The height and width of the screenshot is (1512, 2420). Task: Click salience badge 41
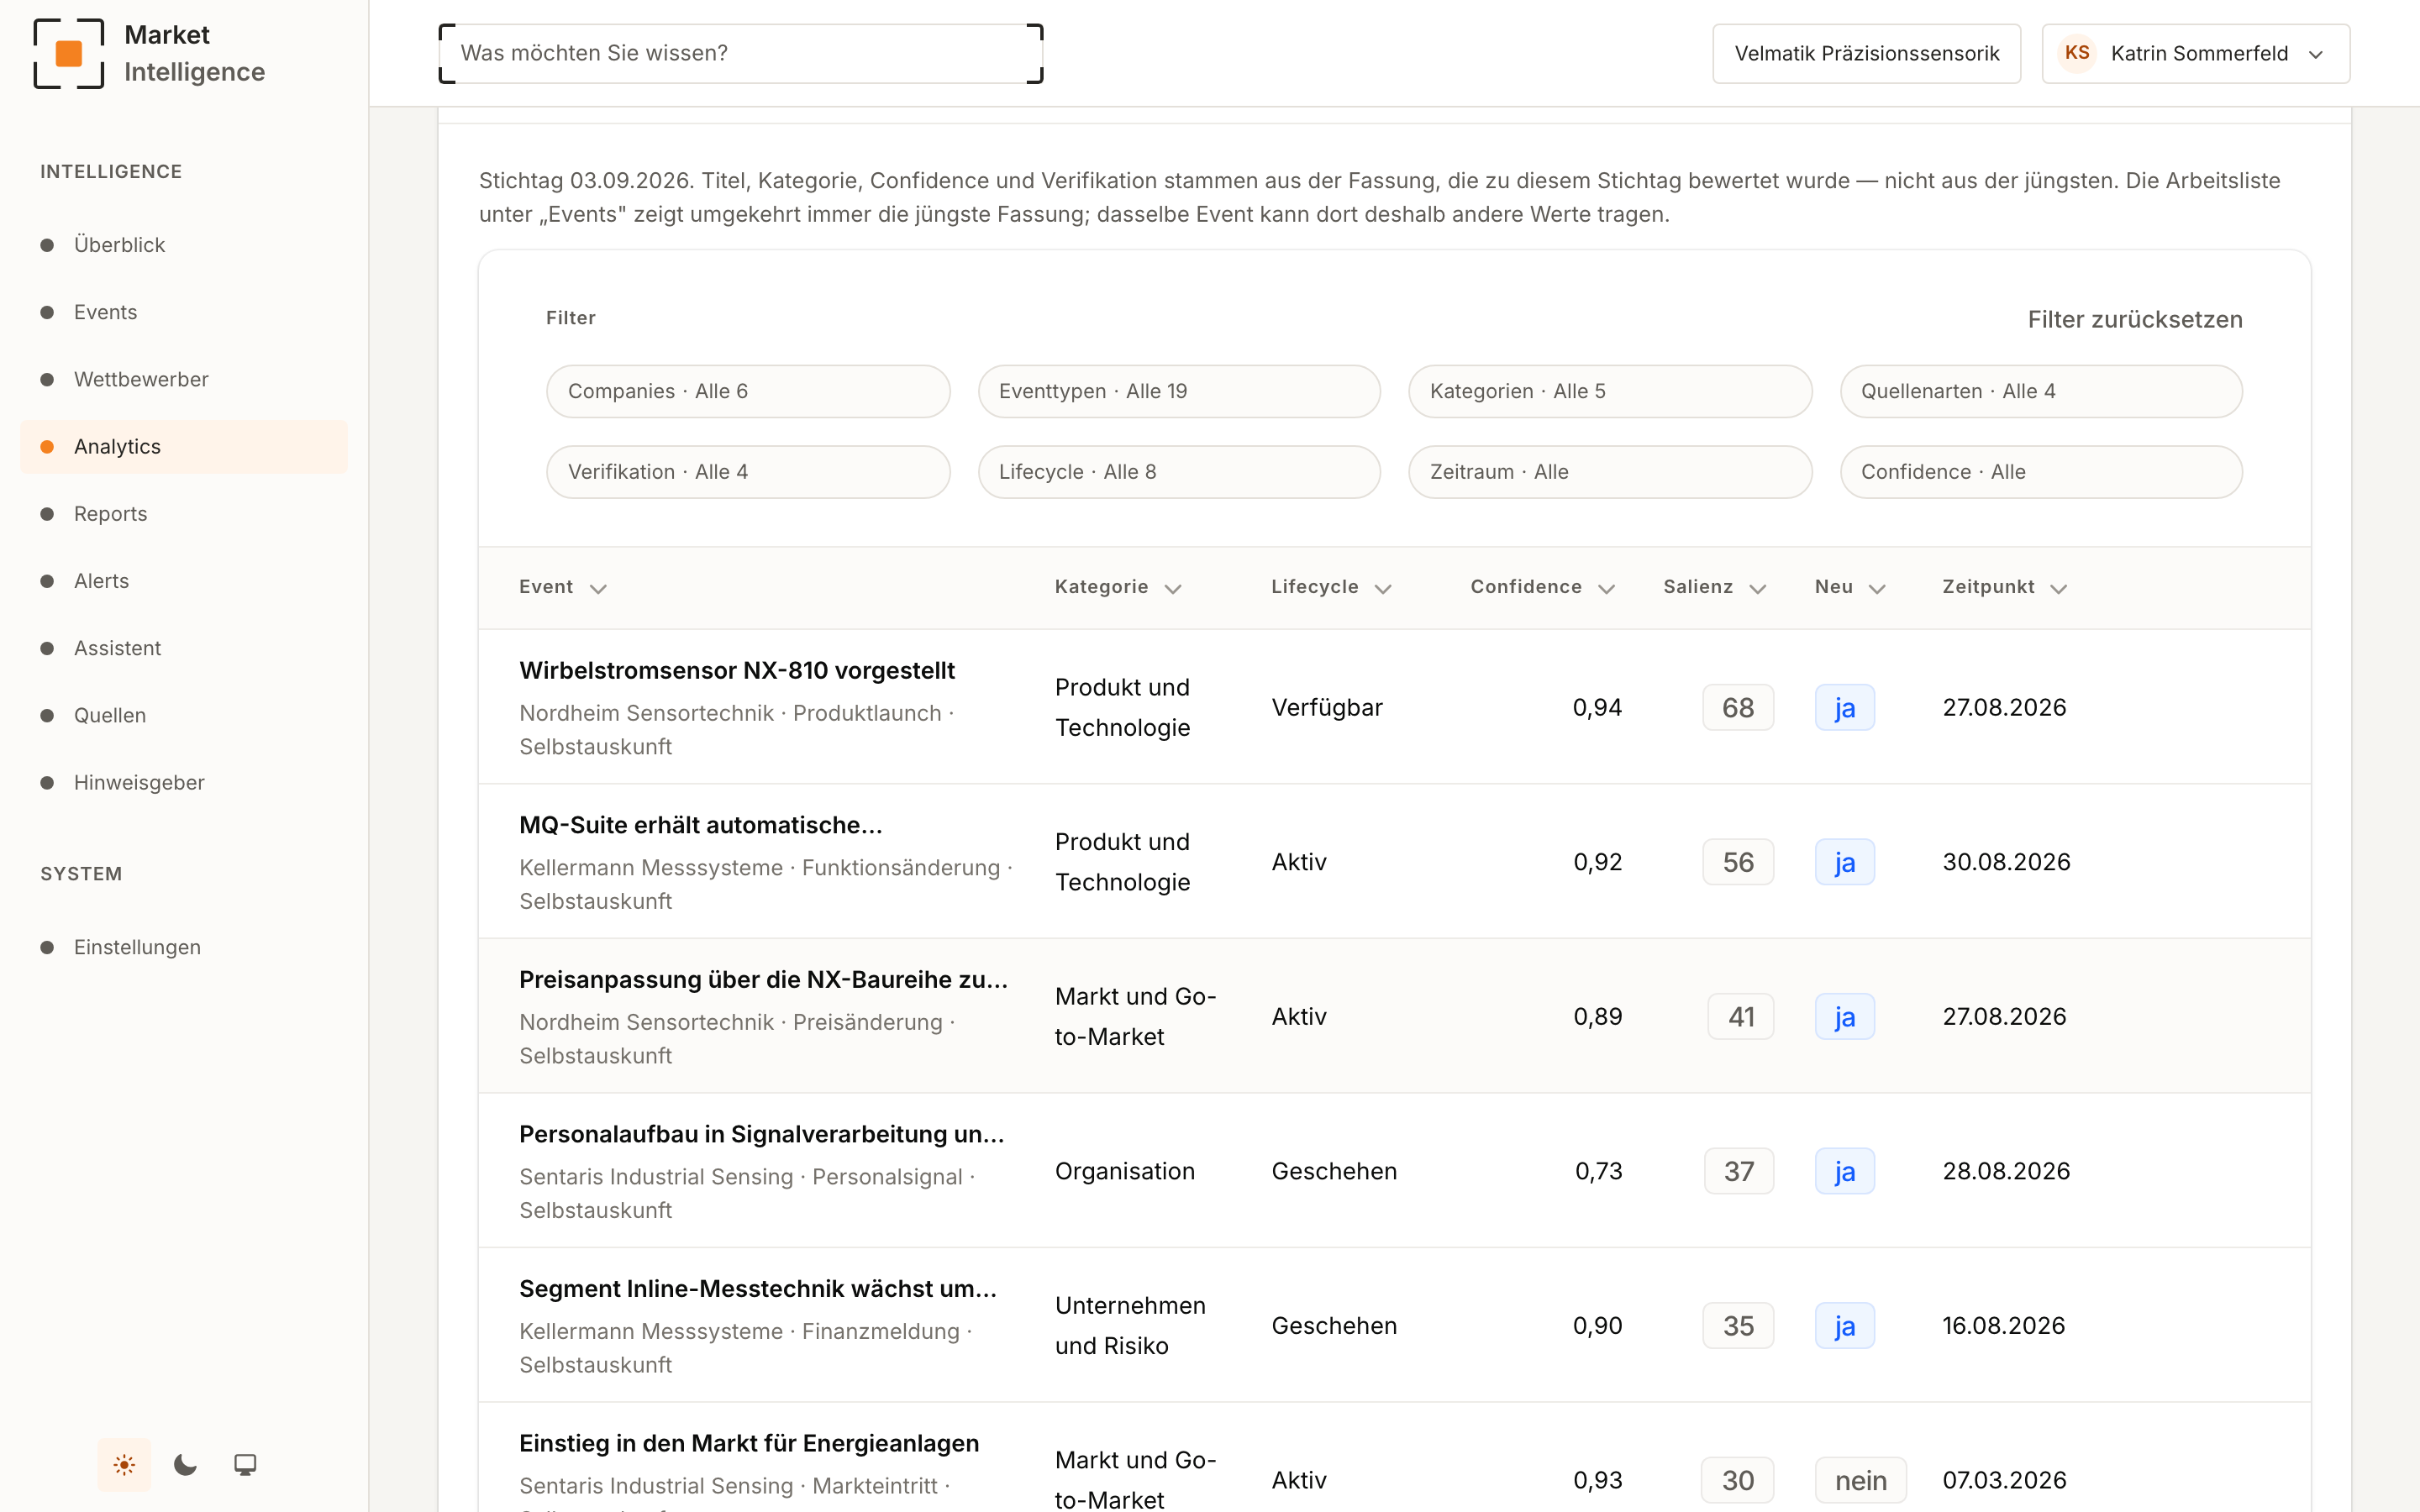tap(1741, 1017)
